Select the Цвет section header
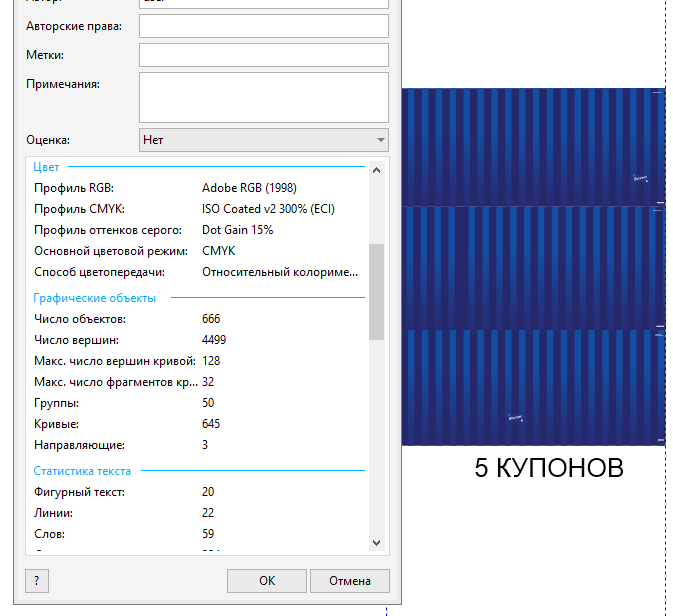Image resolution: width=673 pixels, height=616 pixels. (x=46, y=167)
